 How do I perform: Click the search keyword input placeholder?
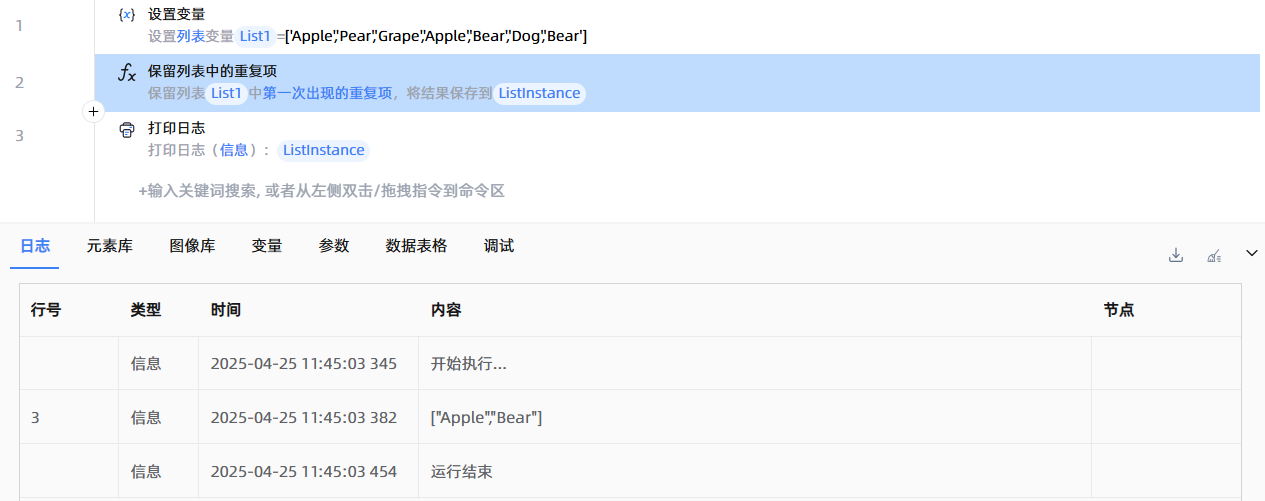click(321, 190)
